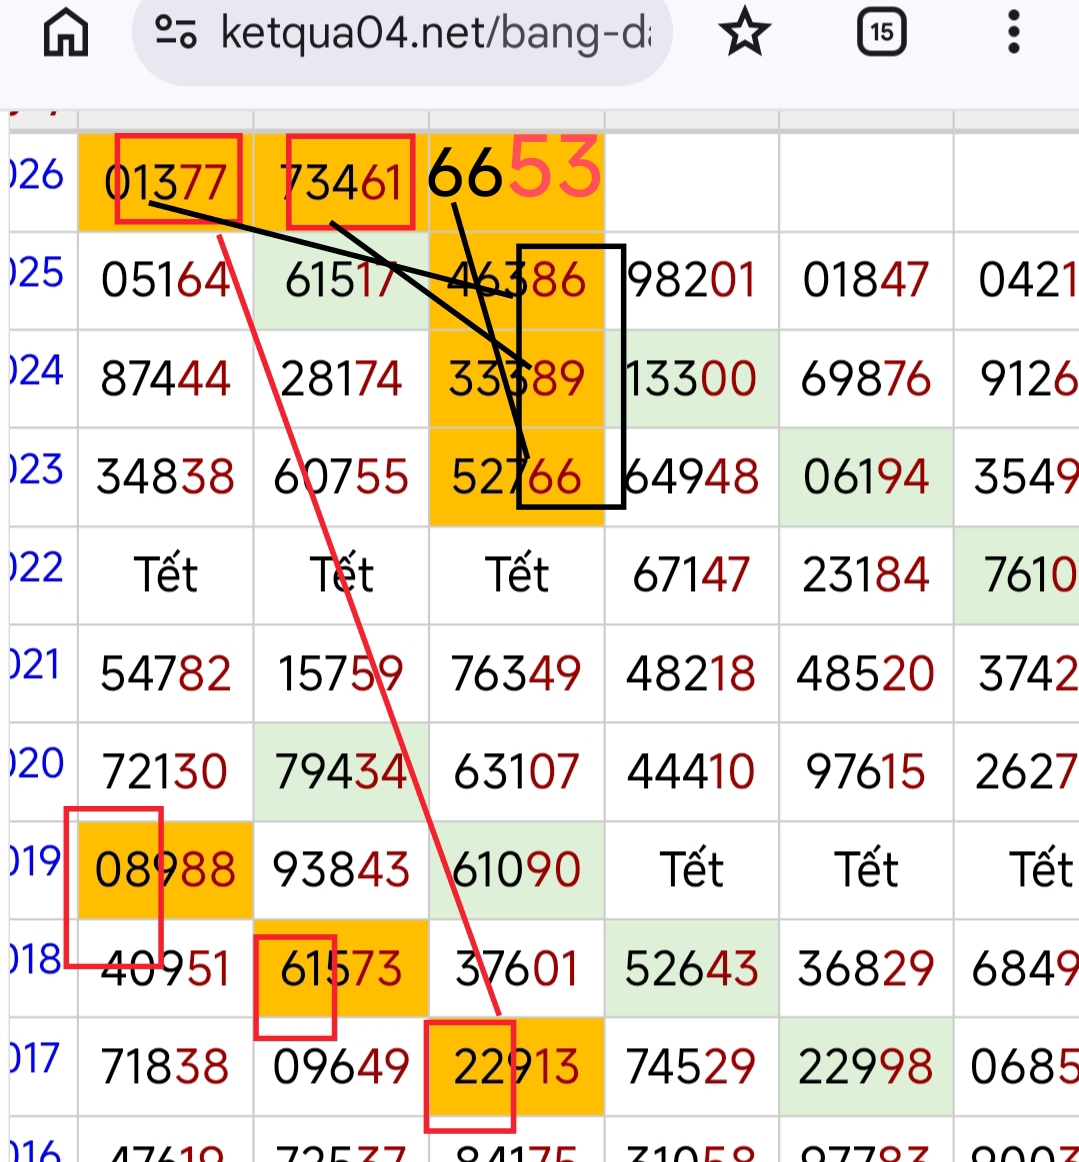Image resolution: width=1079 pixels, height=1162 pixels.
Task: Select the result cell 23184
Action: coord(866,574)
